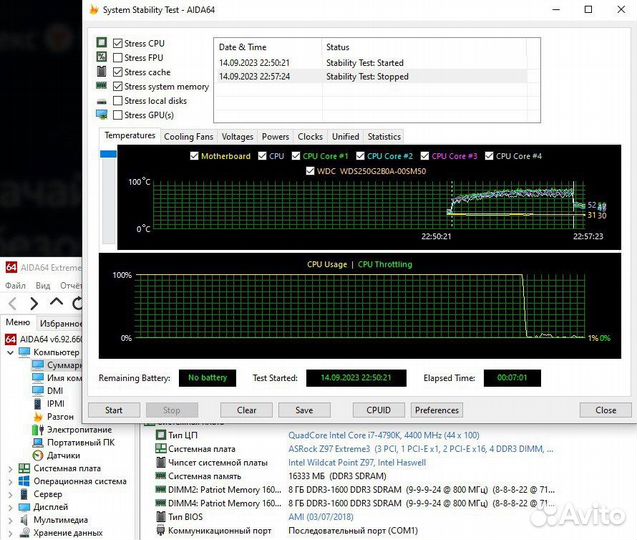Click the system memory module icon

tap(102, 86)
